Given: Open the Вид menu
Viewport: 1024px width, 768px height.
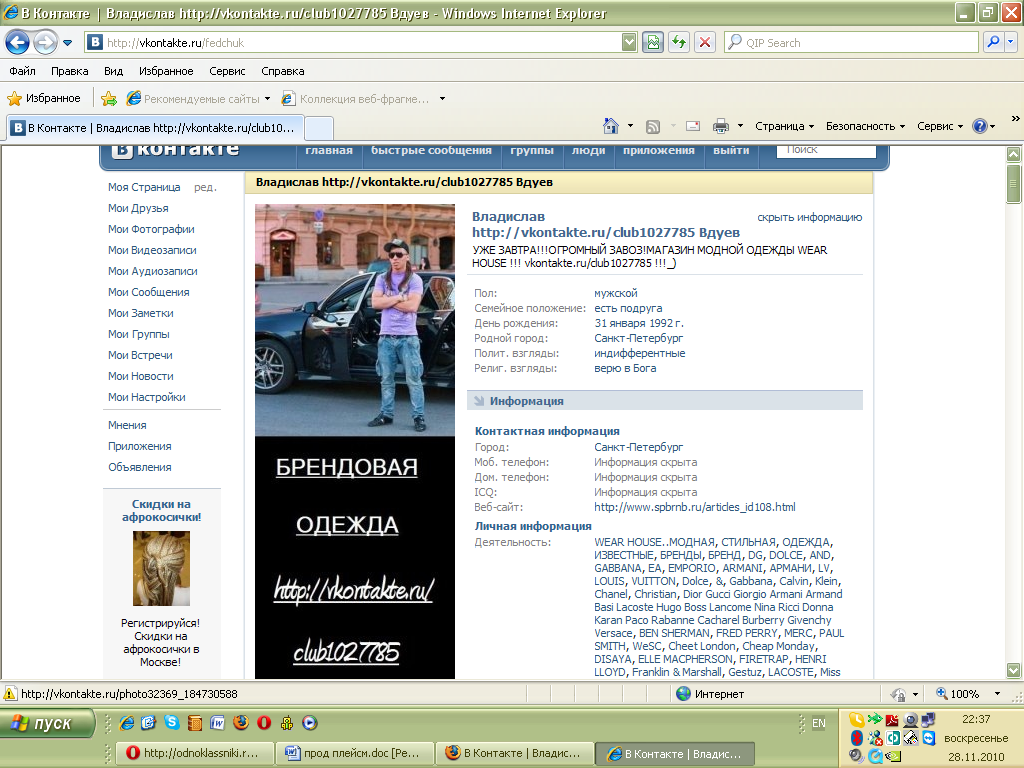Looking at the screenshot, I should point(114,71).
